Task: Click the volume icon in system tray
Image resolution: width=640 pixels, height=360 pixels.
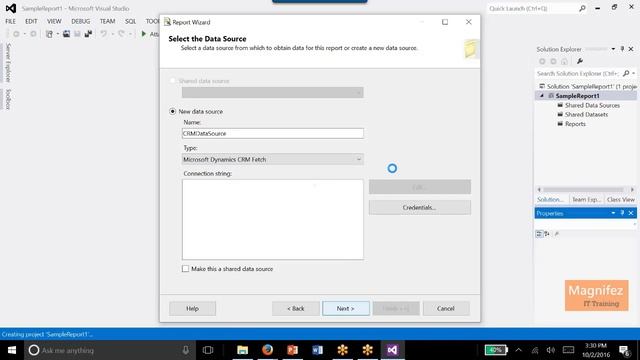Action: [x=551, y=350]
